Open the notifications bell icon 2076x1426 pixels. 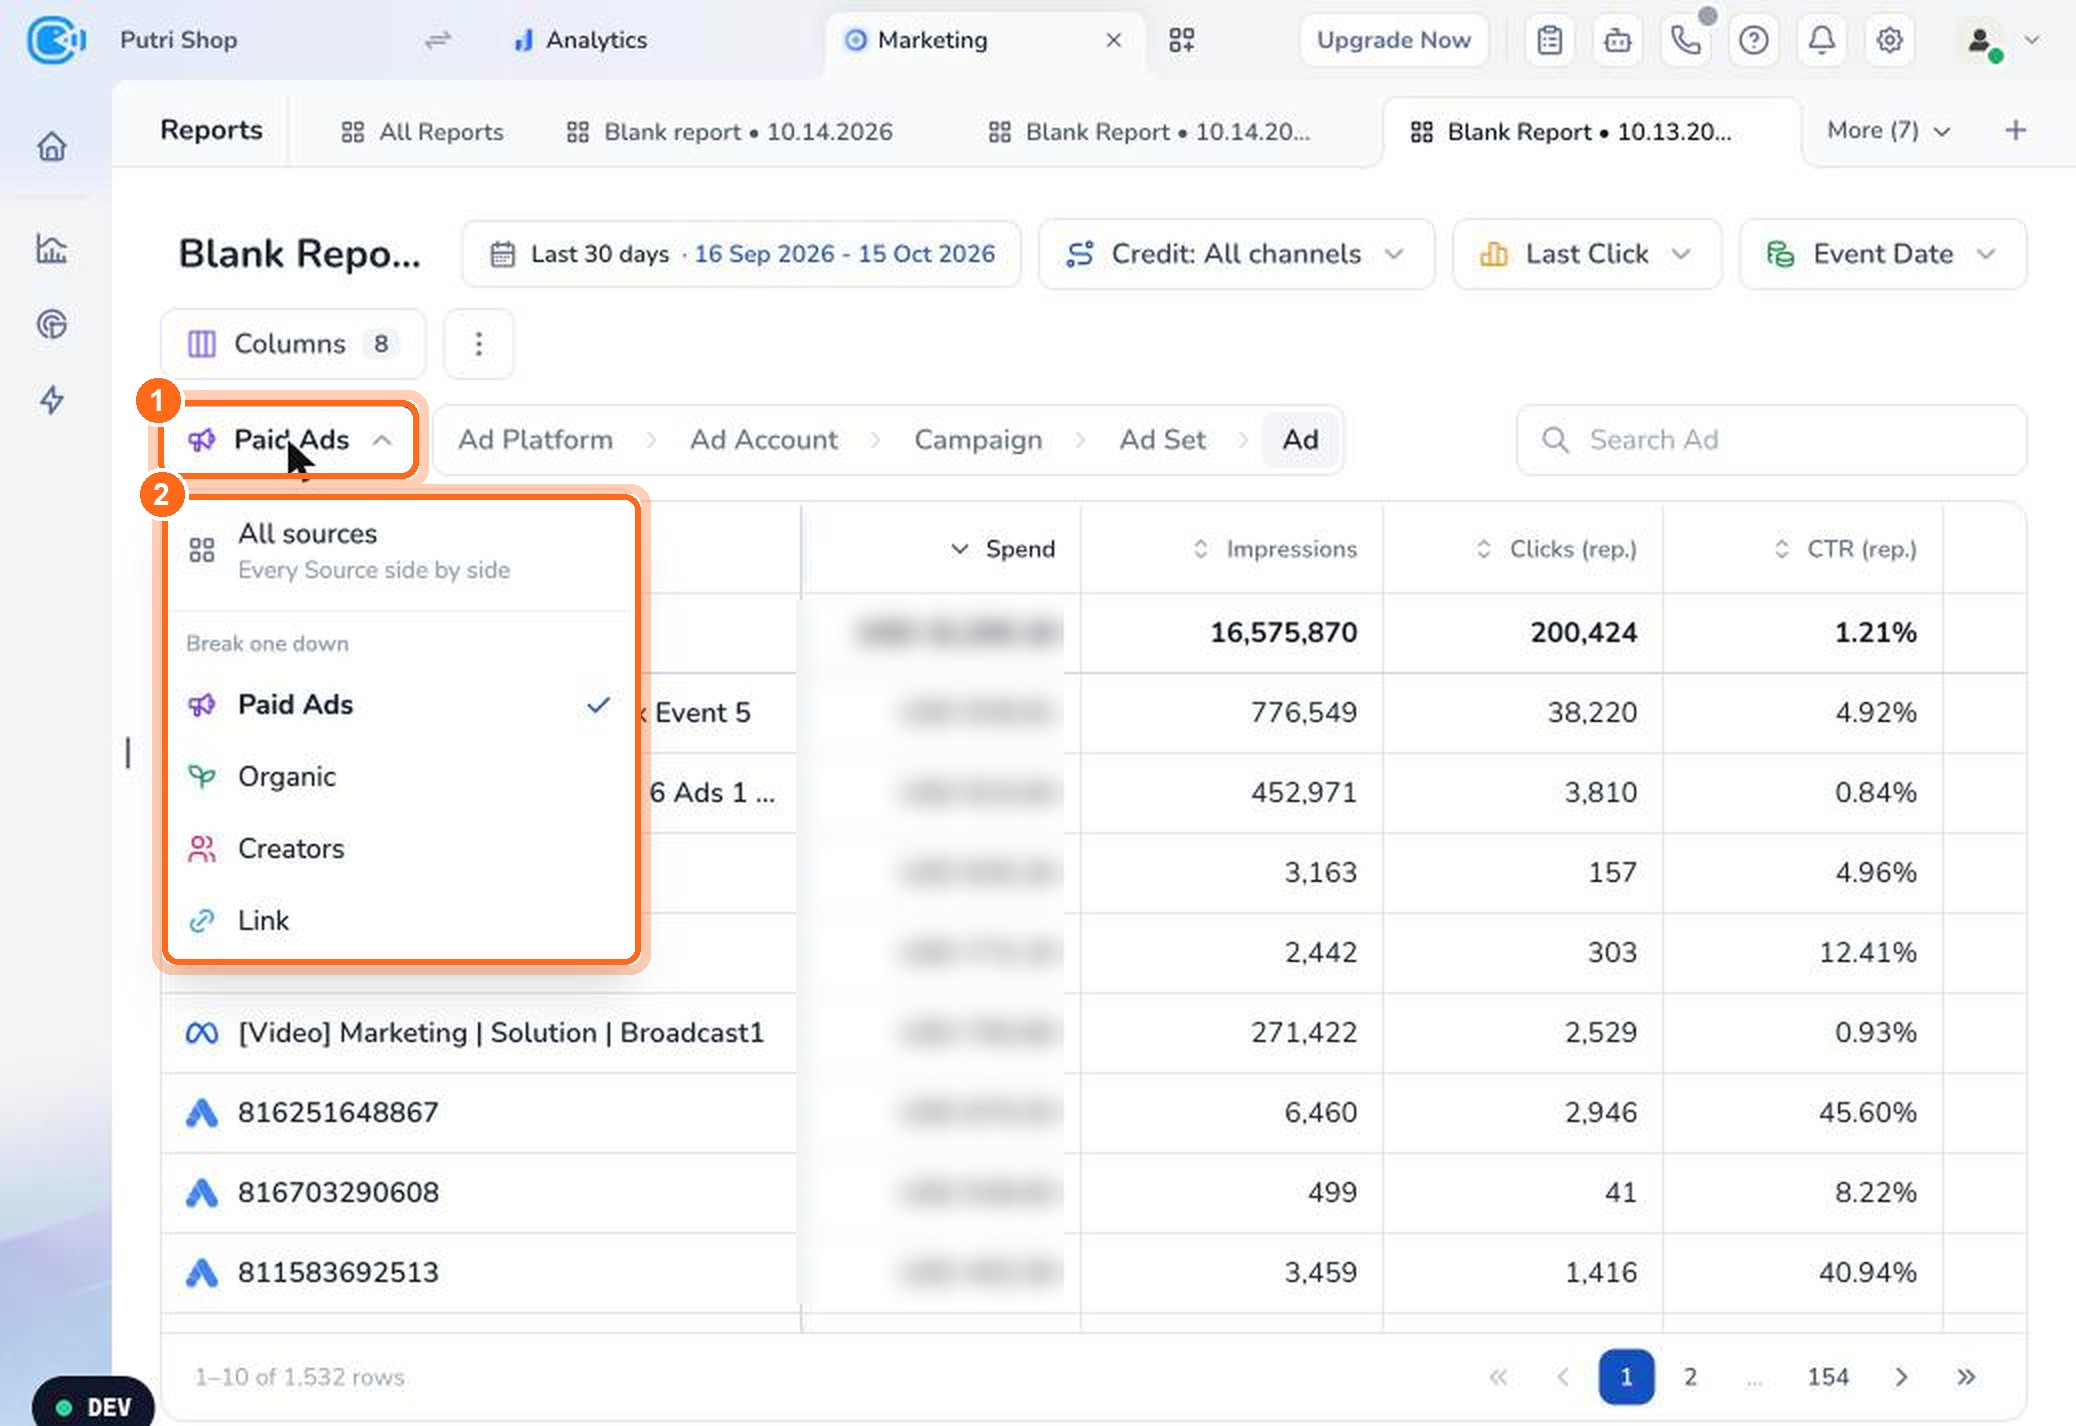coord(1822,40)
